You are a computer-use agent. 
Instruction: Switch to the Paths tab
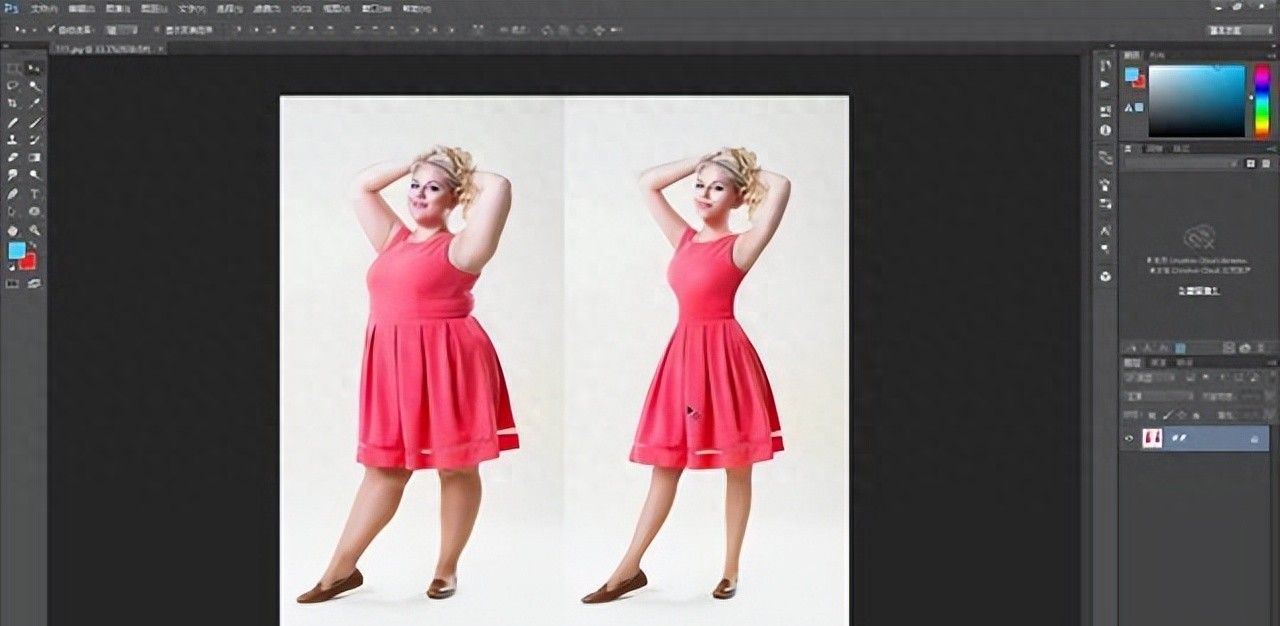pyautogui.click(x=1185, y=363)
